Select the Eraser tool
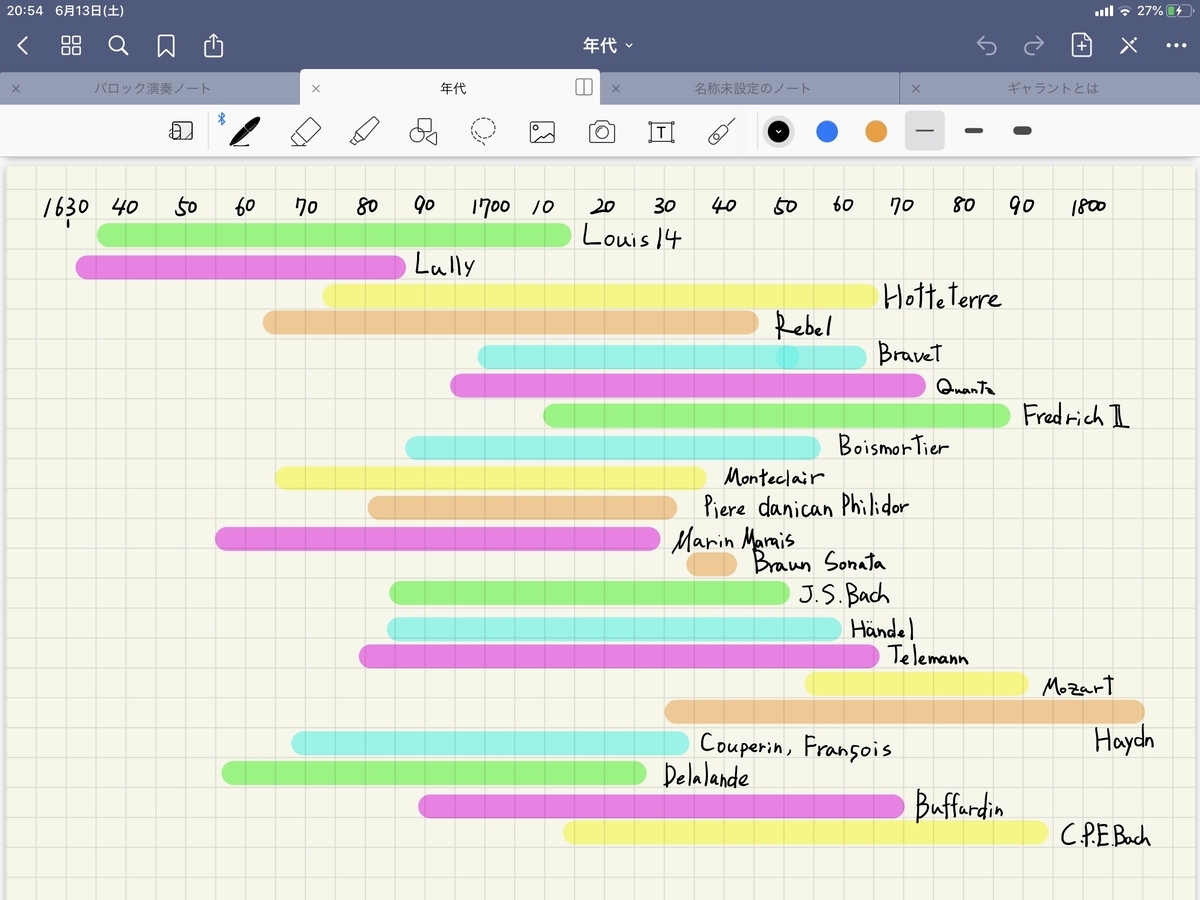Screen dimensions: 1200x900 [305, 131]
